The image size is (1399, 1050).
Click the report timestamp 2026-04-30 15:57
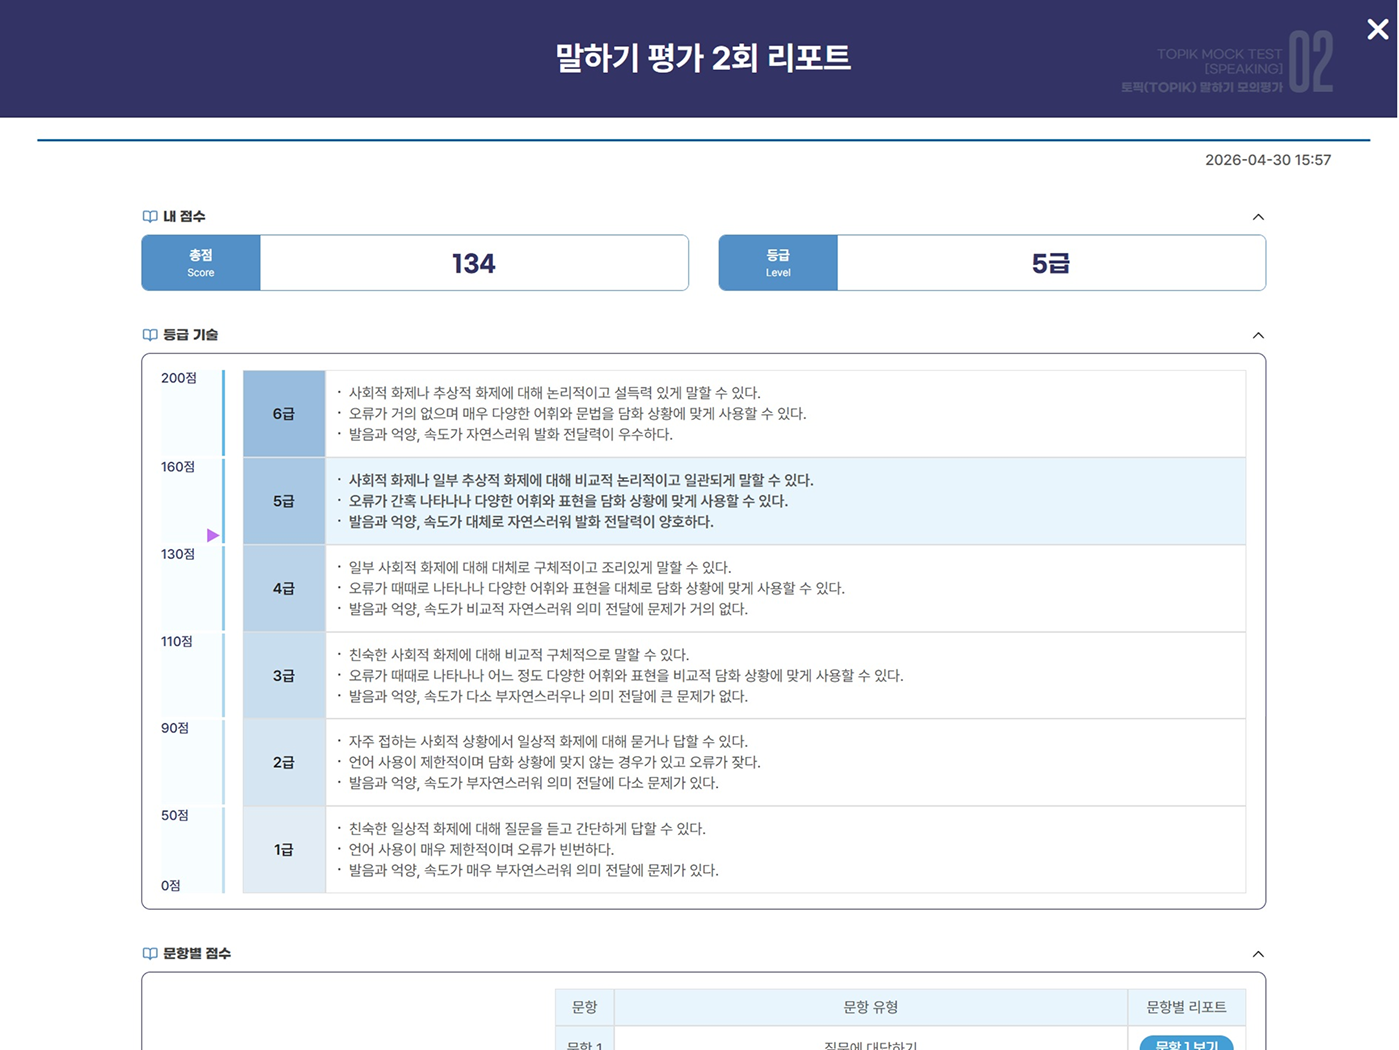coord(1268,160)
